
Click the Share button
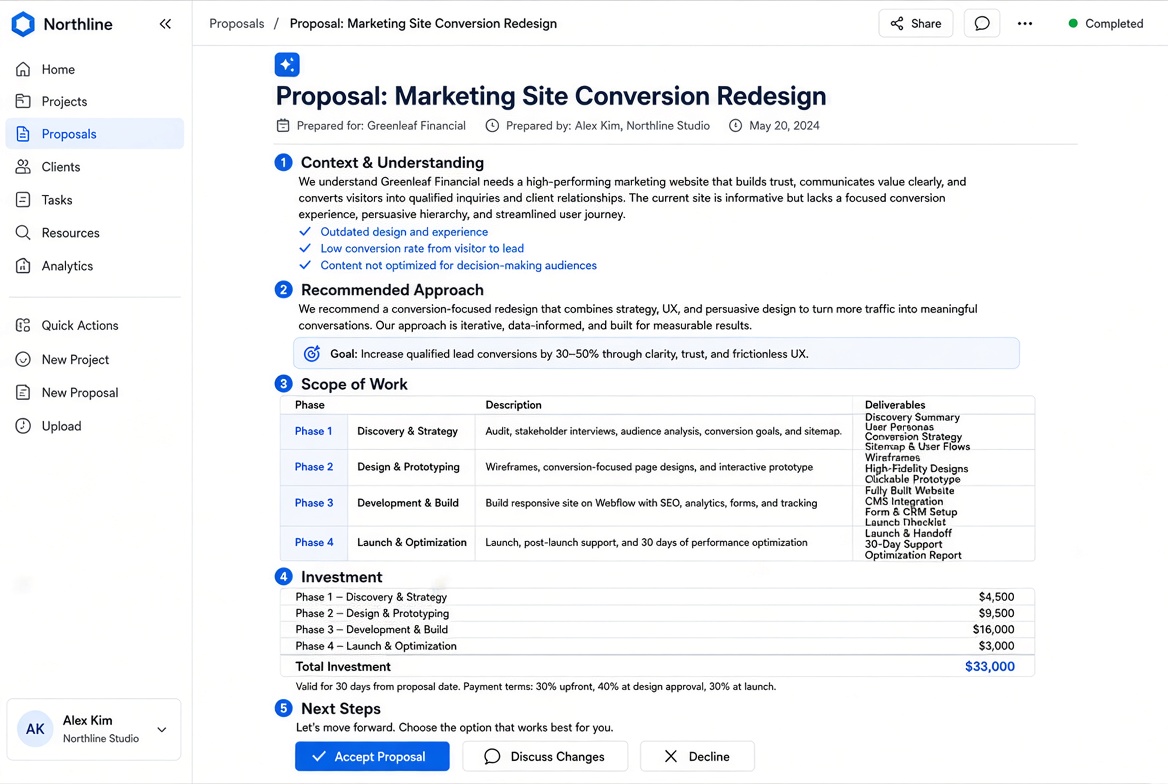point(915,24)
